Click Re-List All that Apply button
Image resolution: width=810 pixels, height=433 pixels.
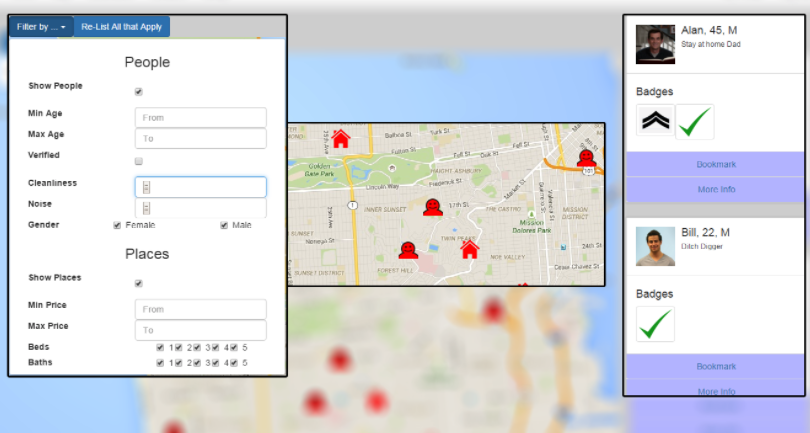(121, 27)
